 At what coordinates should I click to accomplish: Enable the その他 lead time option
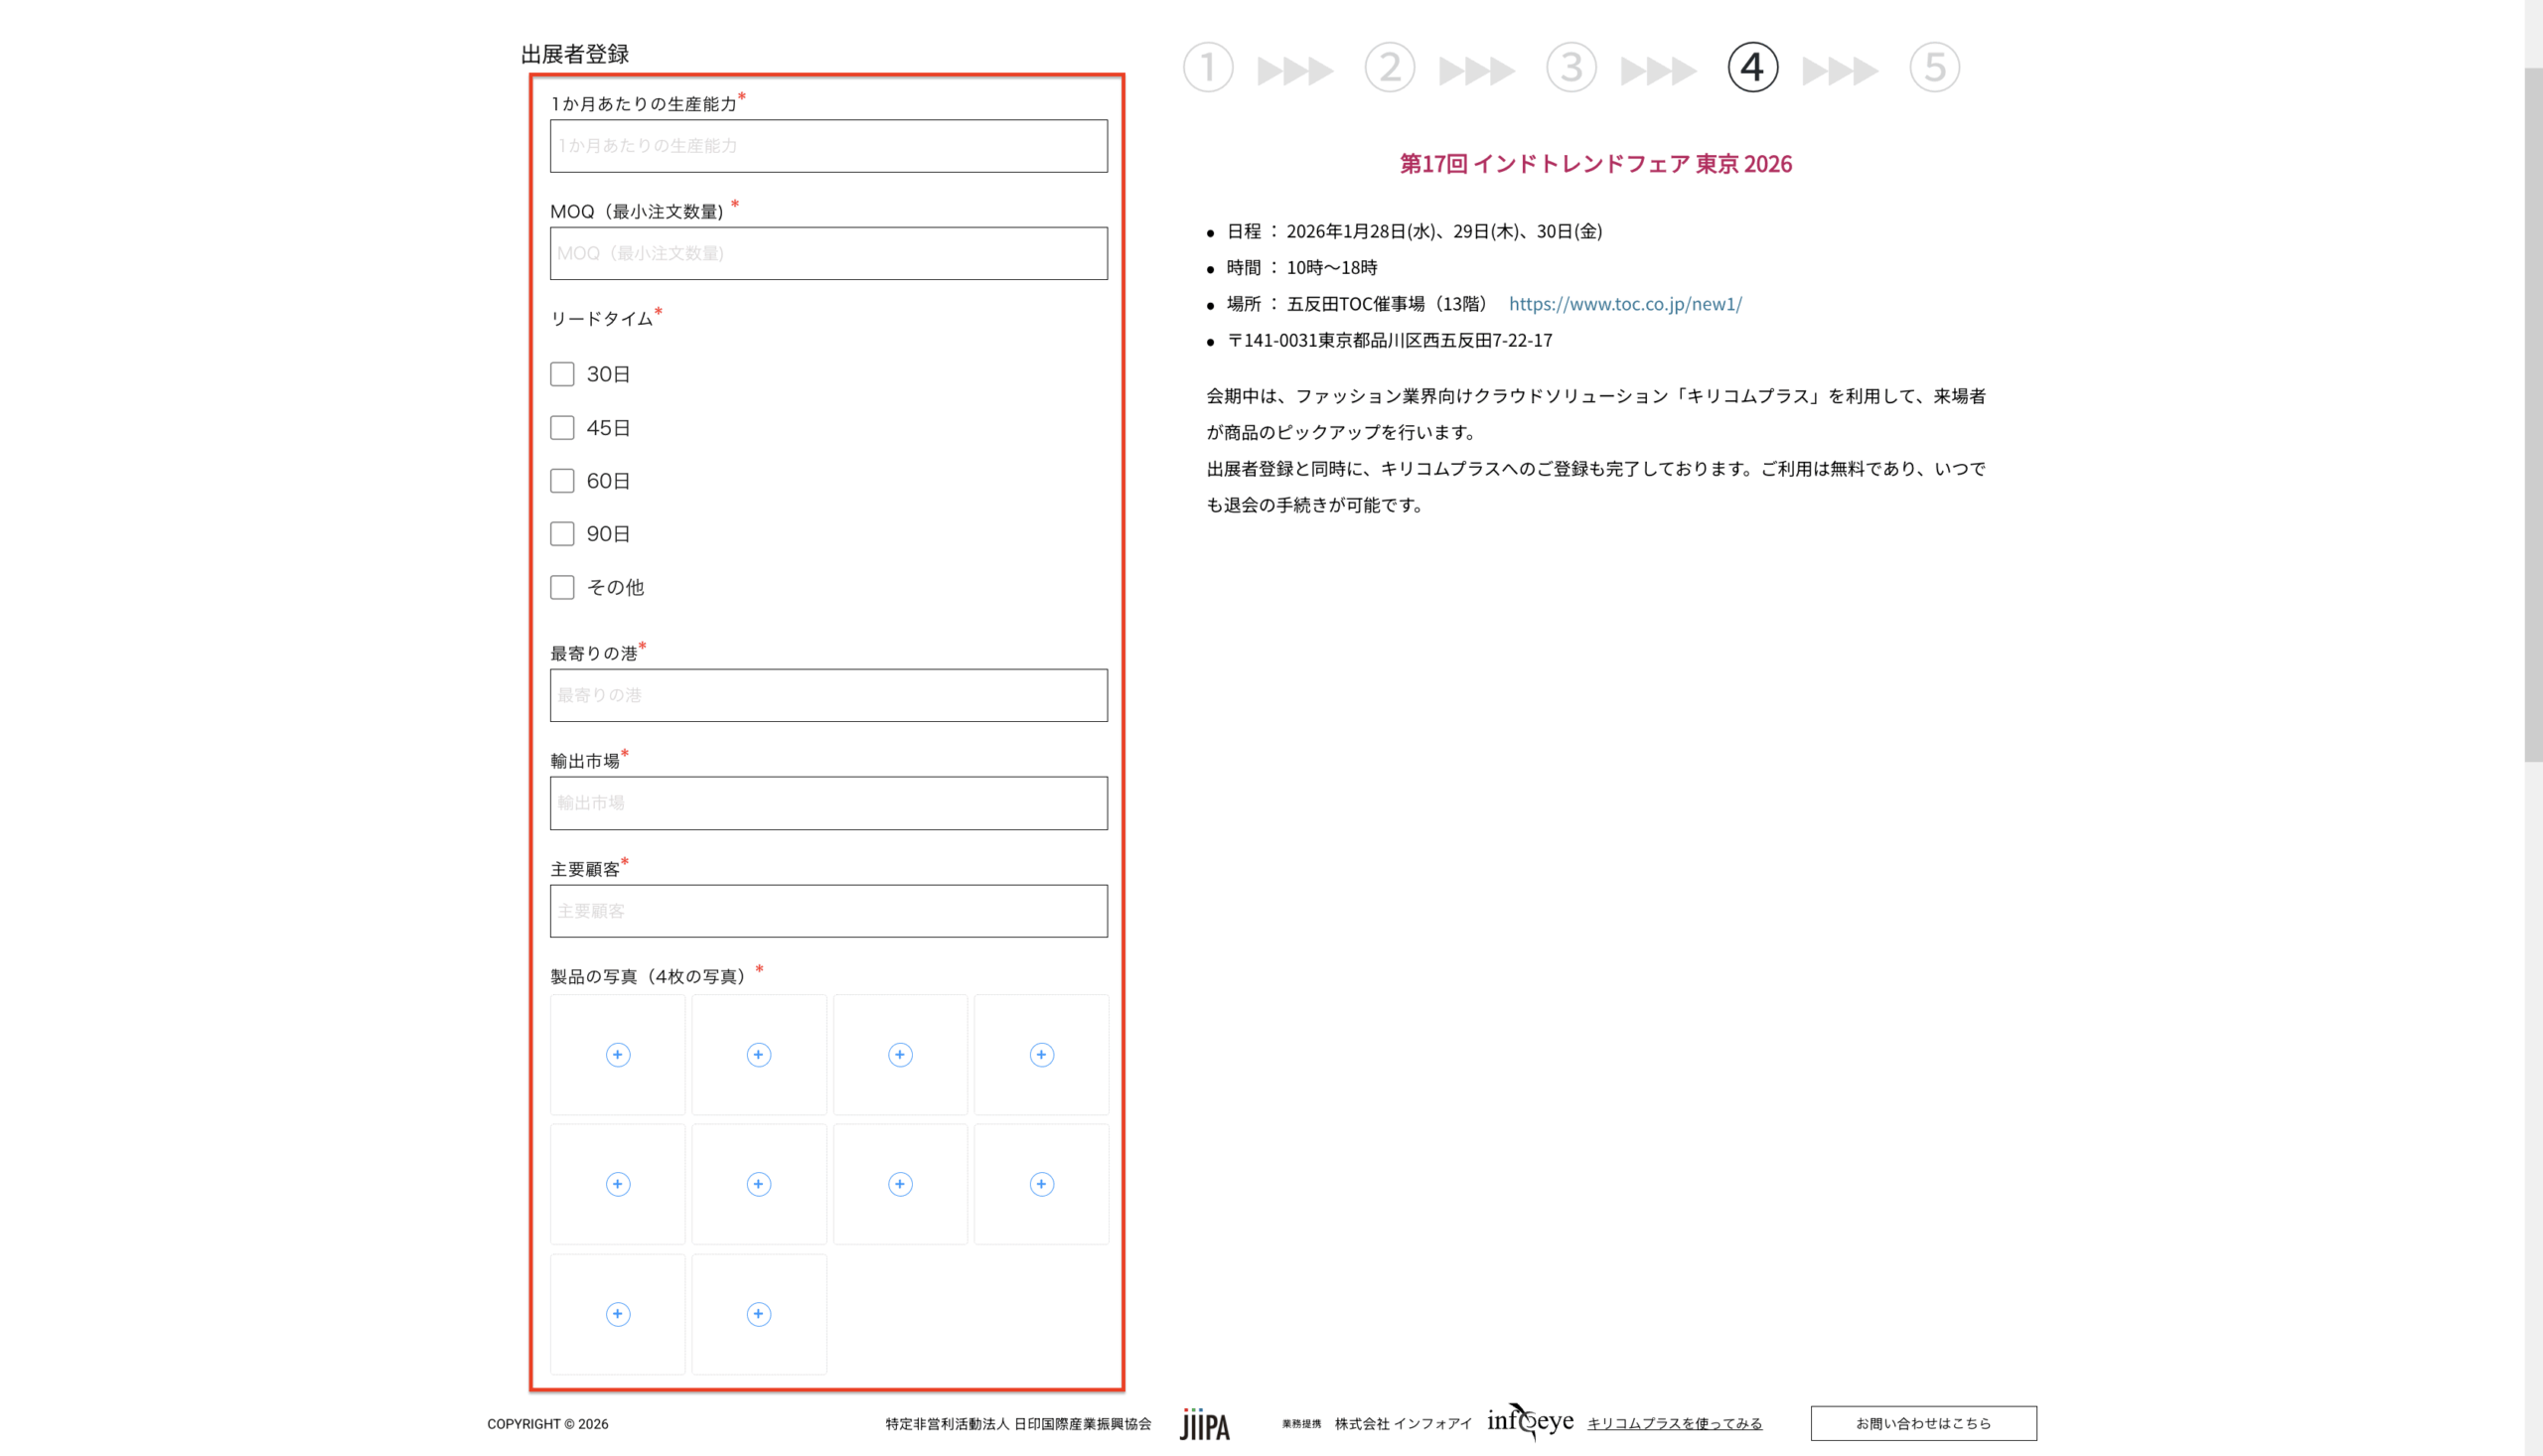tap(562, 587)
